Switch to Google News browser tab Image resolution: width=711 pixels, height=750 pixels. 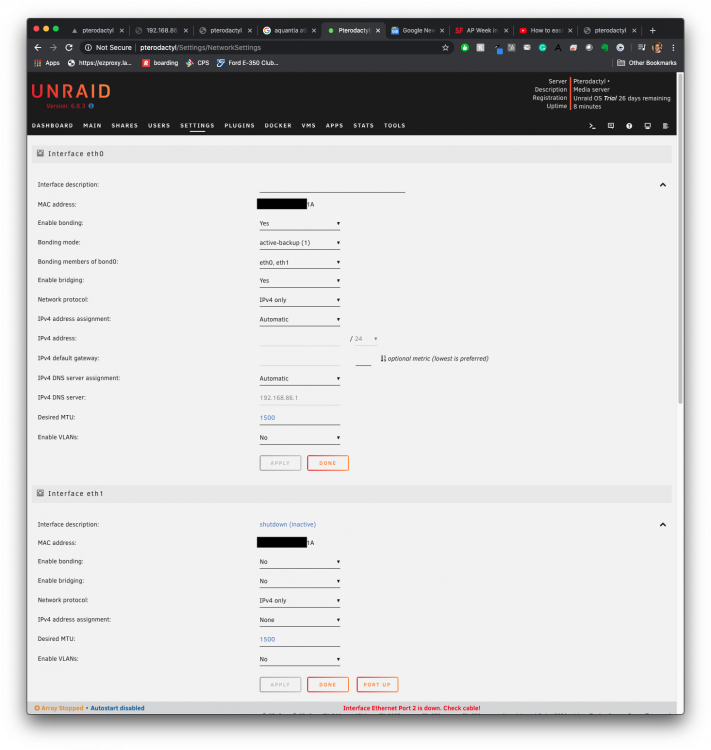(x=418, y=30)
